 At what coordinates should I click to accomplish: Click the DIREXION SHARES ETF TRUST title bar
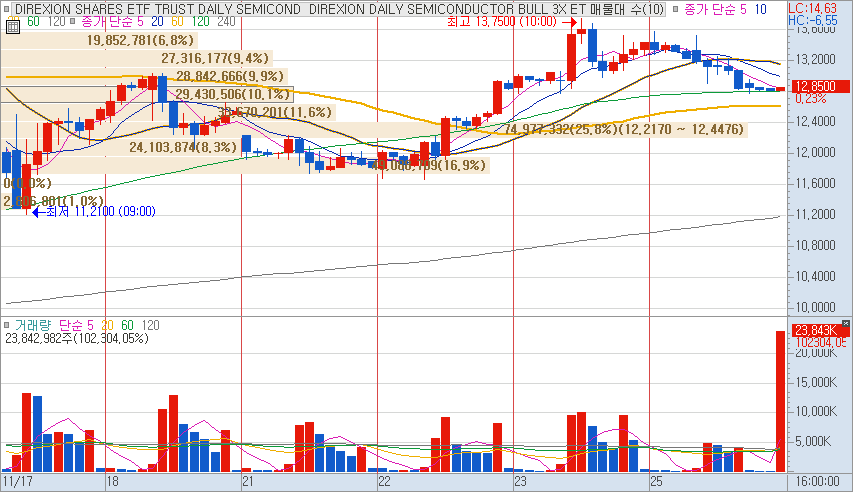click(x=339, y=9)
